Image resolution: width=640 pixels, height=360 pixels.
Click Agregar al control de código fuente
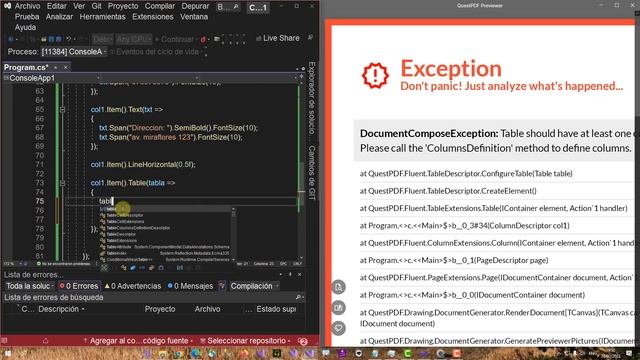point(138,341)
